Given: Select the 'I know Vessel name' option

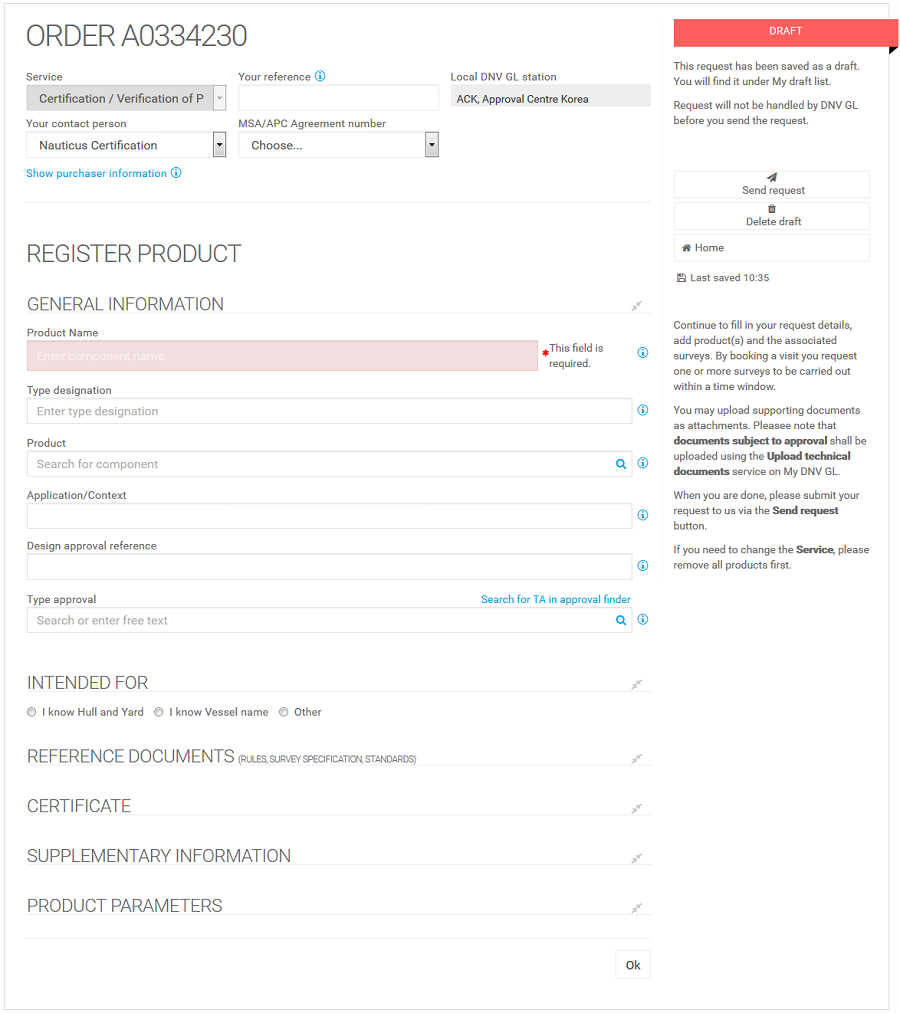Looking at the screenshot, I should (x=159, y=711).
